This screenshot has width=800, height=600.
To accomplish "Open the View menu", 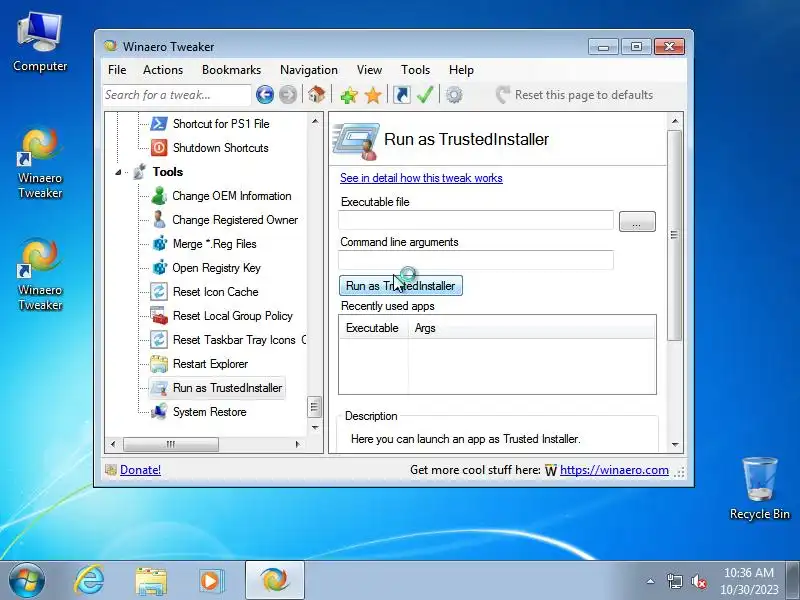I will pos(369,70).
